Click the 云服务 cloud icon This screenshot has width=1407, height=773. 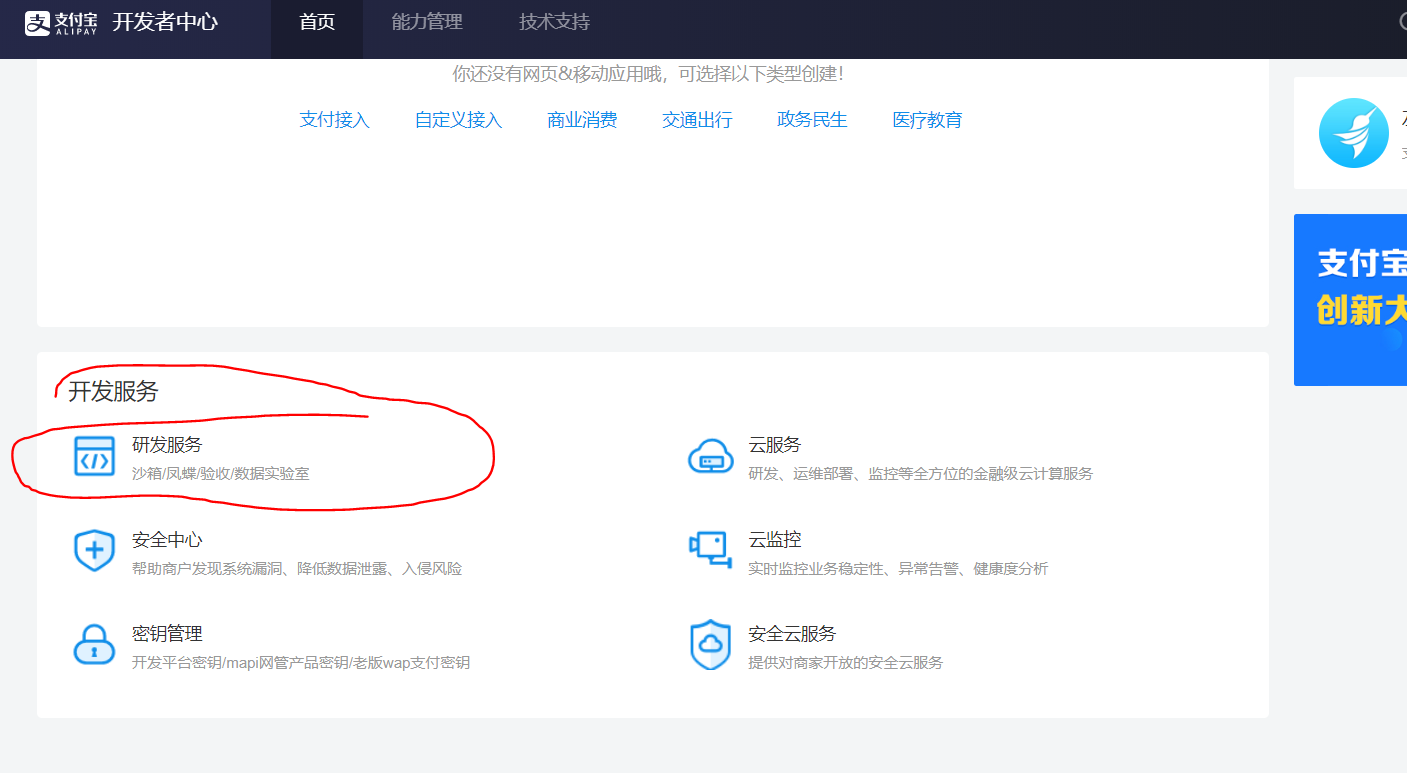coord(711,456)
